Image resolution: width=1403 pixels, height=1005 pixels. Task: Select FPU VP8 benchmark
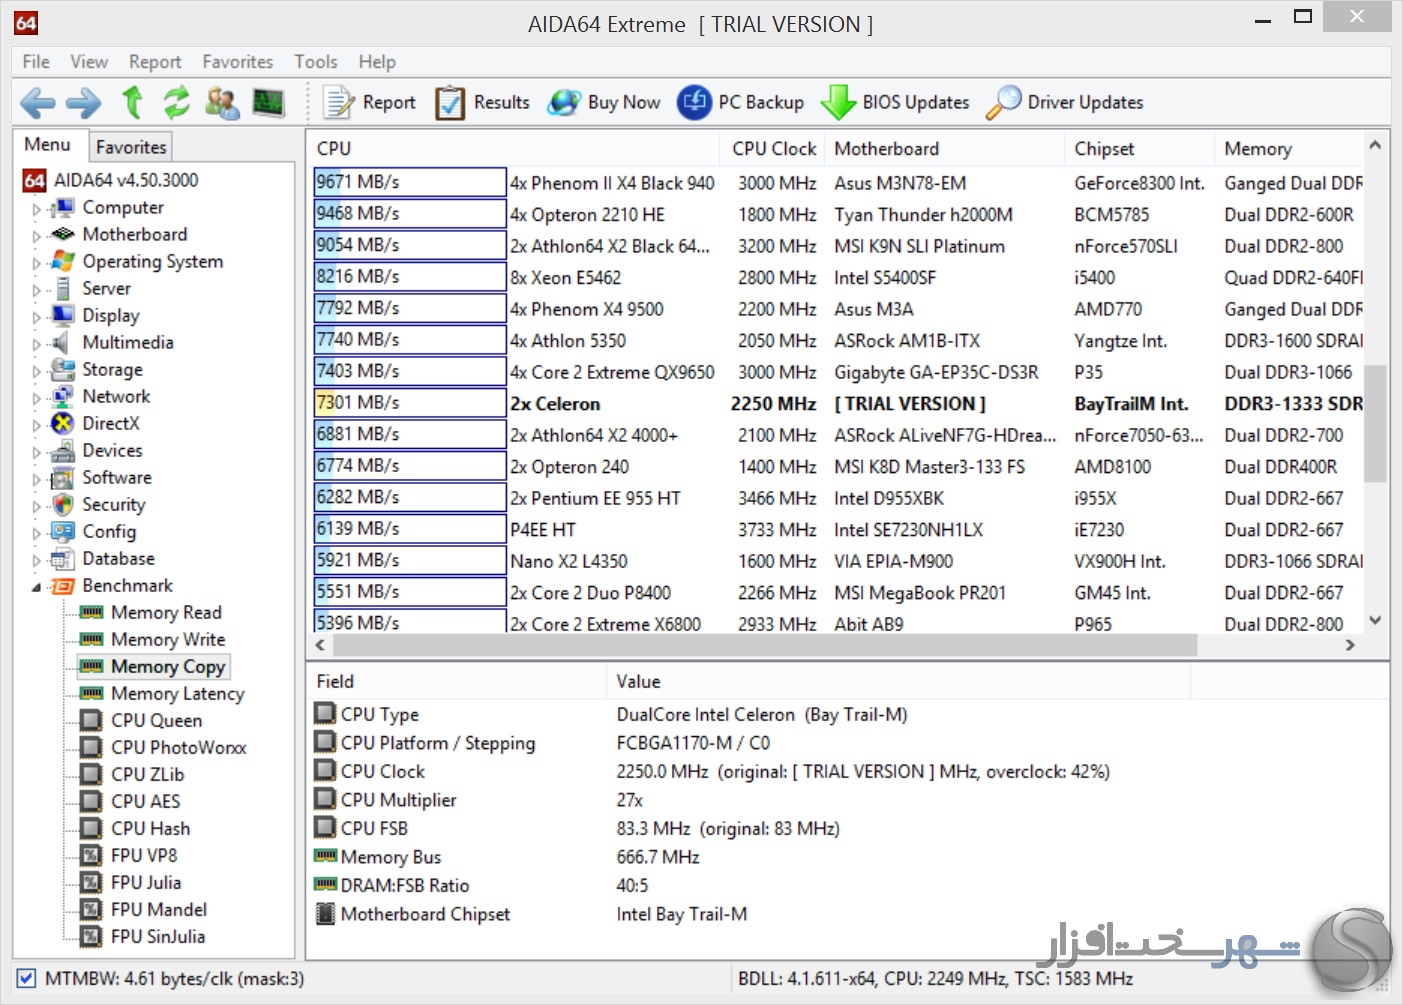pyautogui.click(x=144, y=855)
